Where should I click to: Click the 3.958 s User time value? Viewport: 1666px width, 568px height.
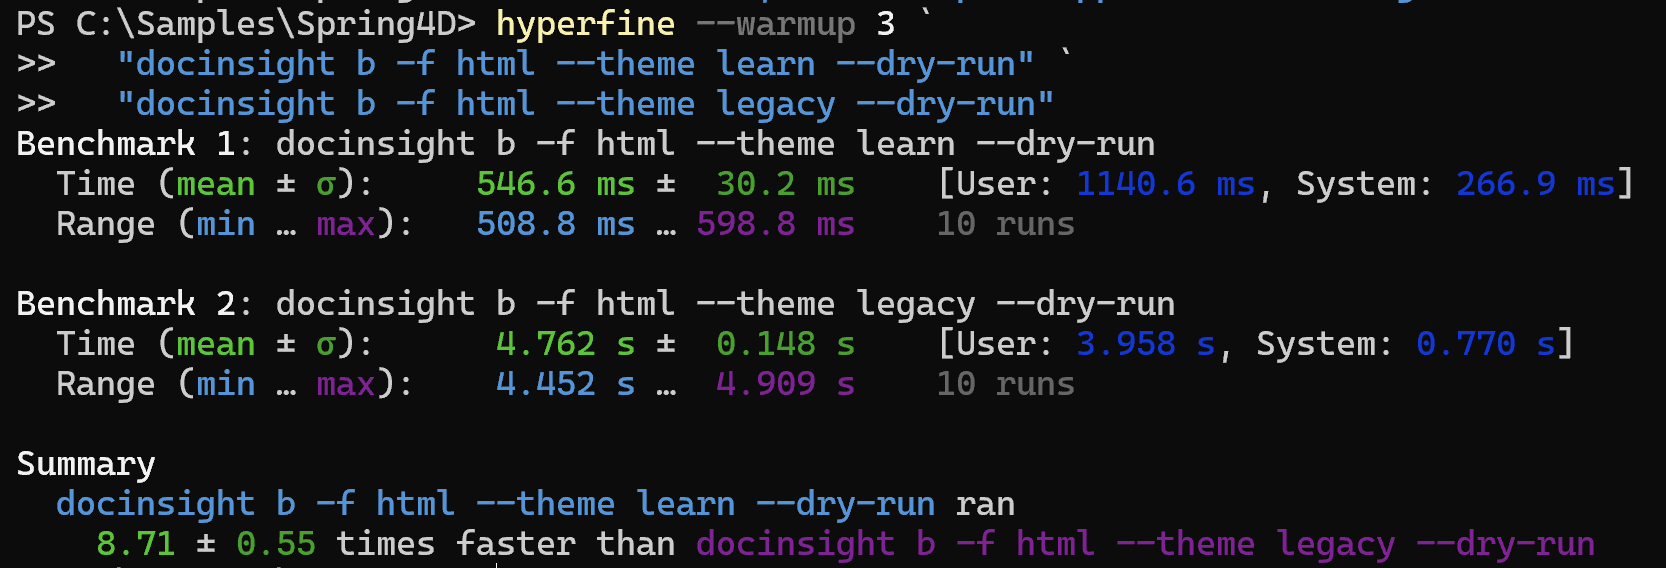1145,344
